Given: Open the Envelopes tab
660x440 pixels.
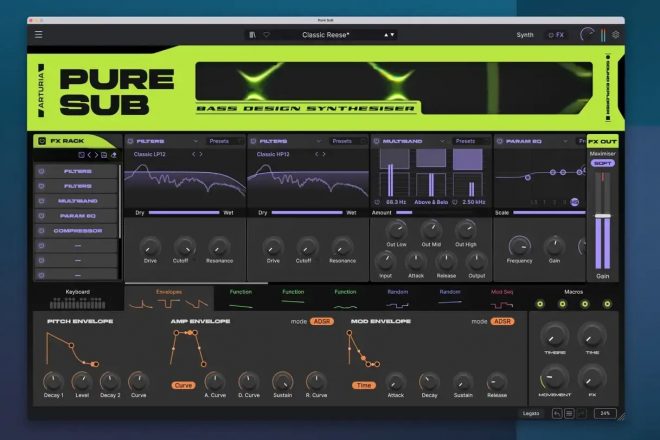Looking at the screenshot, I should [169, 298].
